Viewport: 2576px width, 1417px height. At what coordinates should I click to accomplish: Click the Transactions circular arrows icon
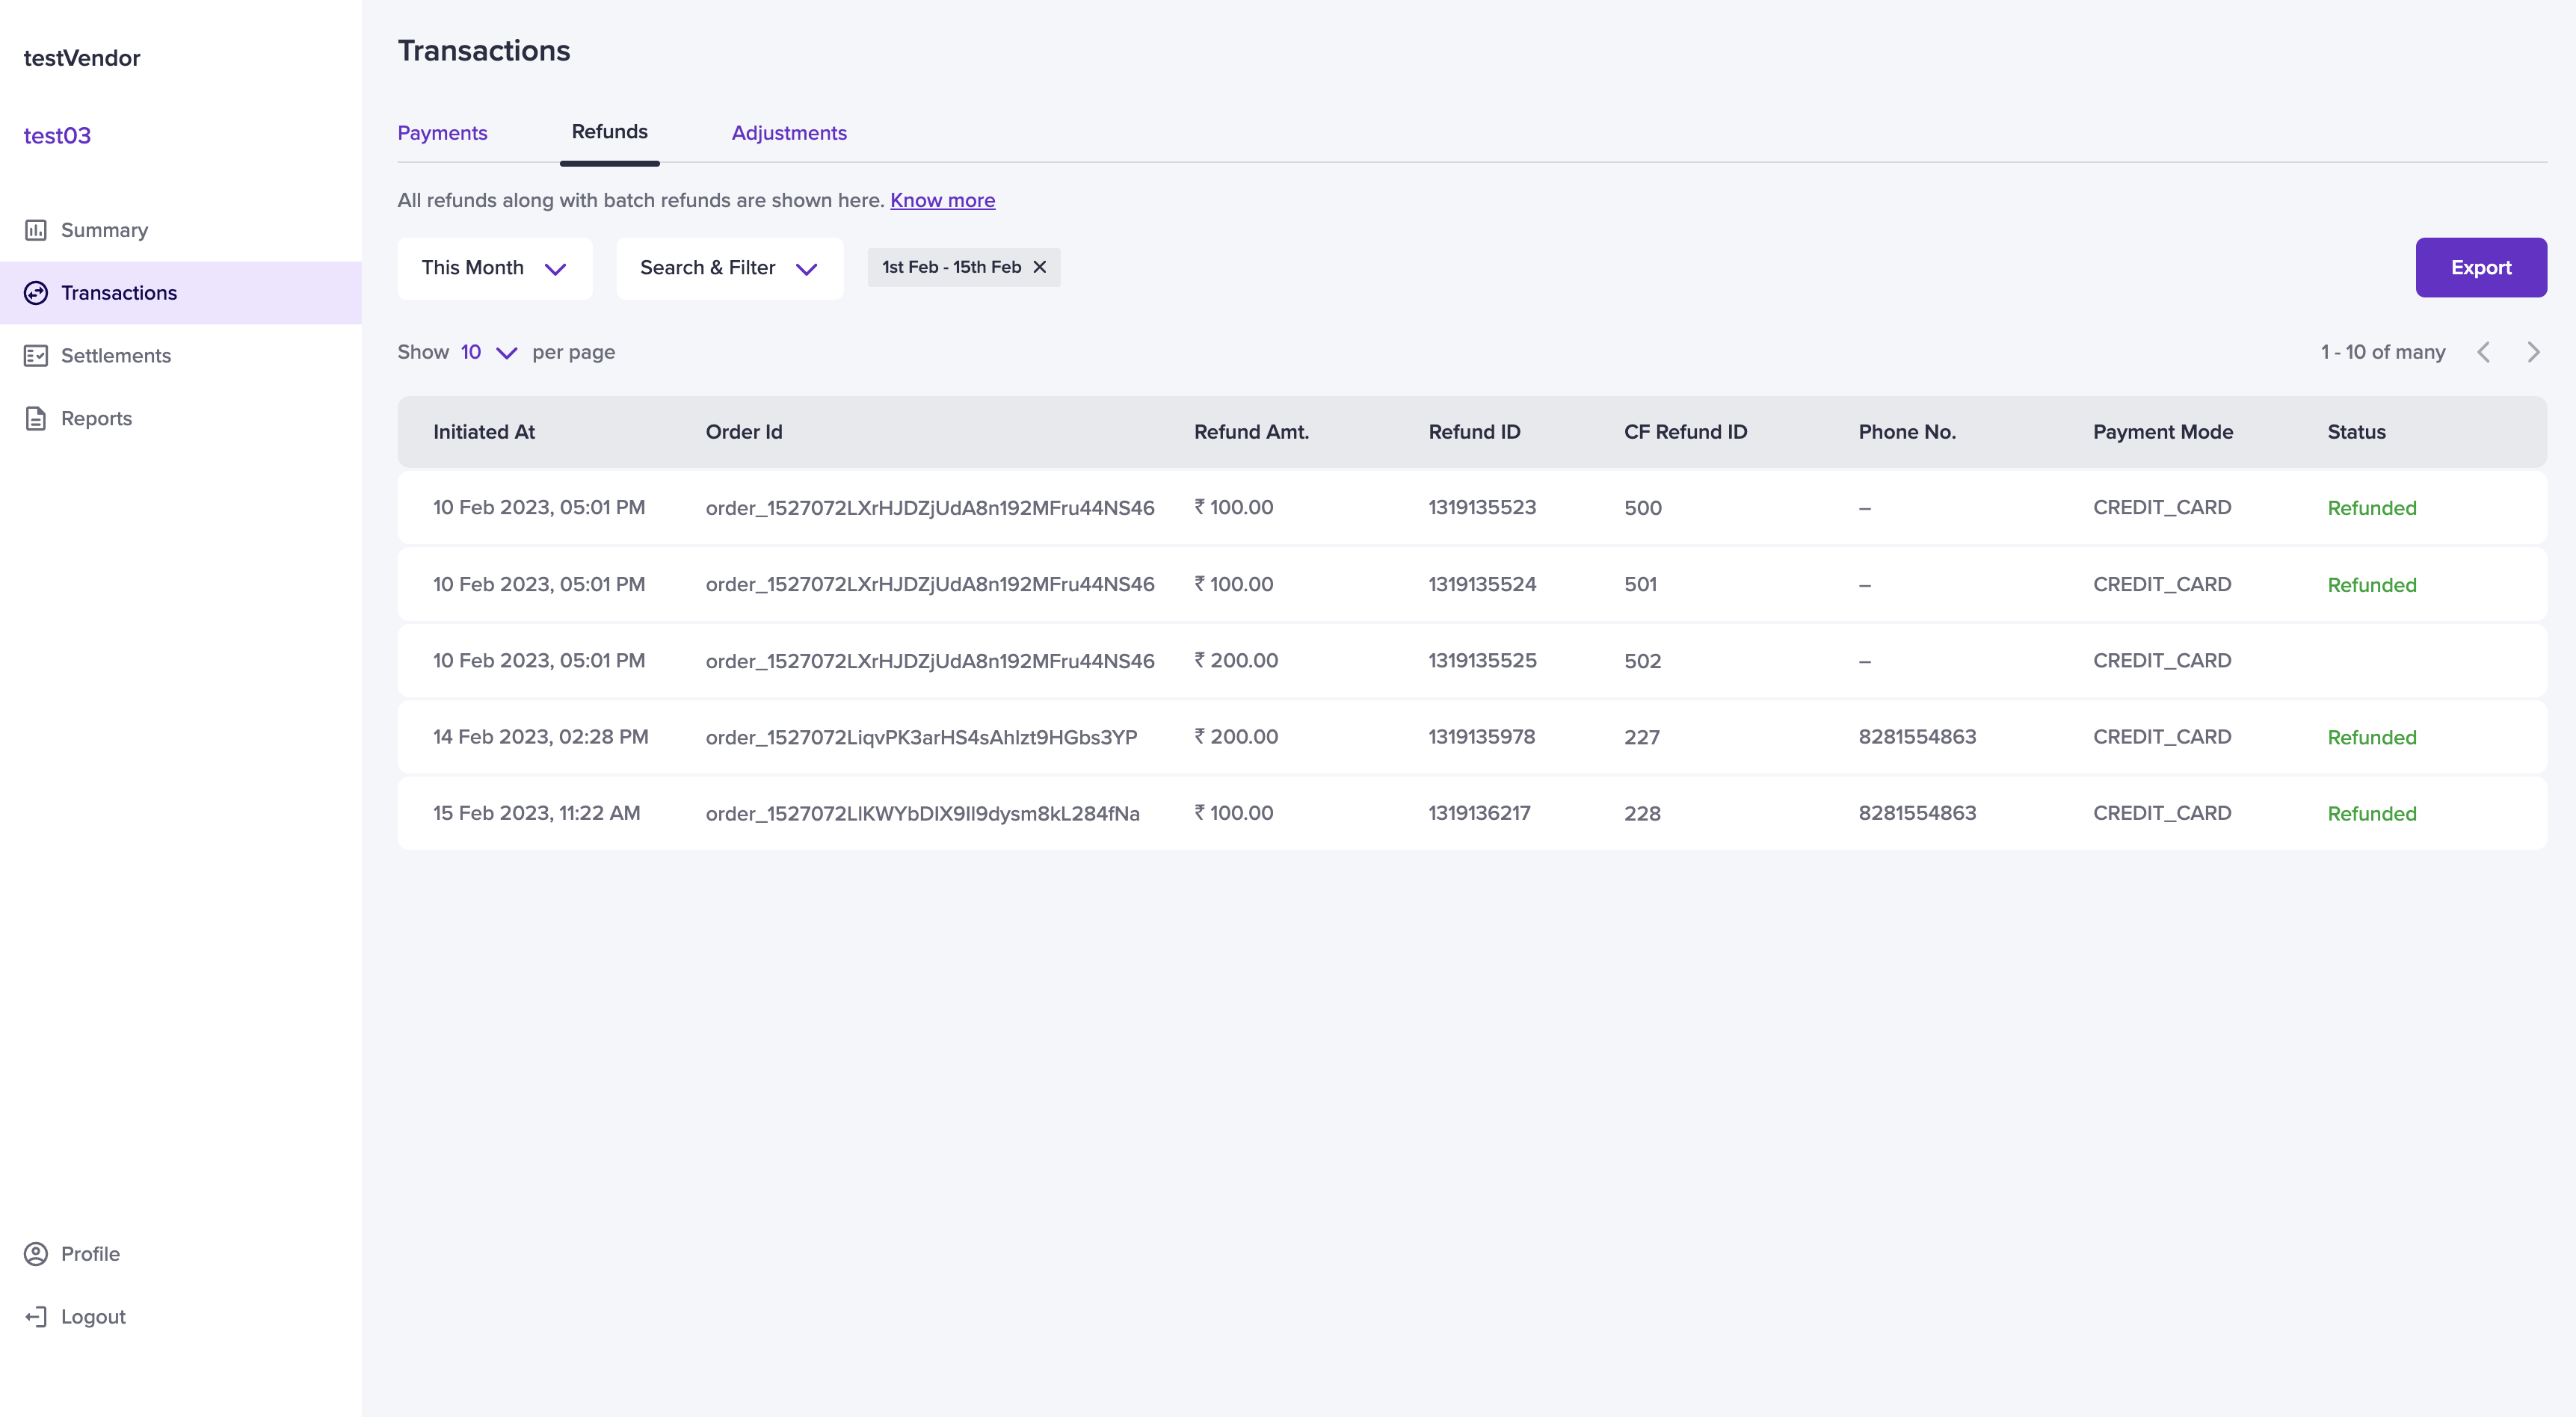36,293
